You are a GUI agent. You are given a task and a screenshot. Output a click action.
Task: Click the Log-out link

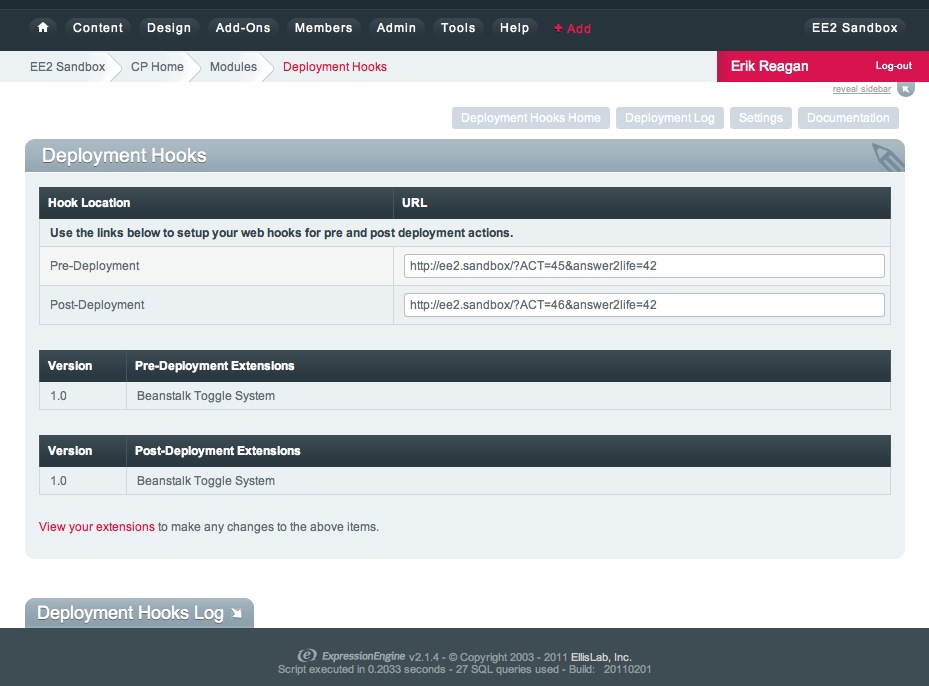click(893, 66)
